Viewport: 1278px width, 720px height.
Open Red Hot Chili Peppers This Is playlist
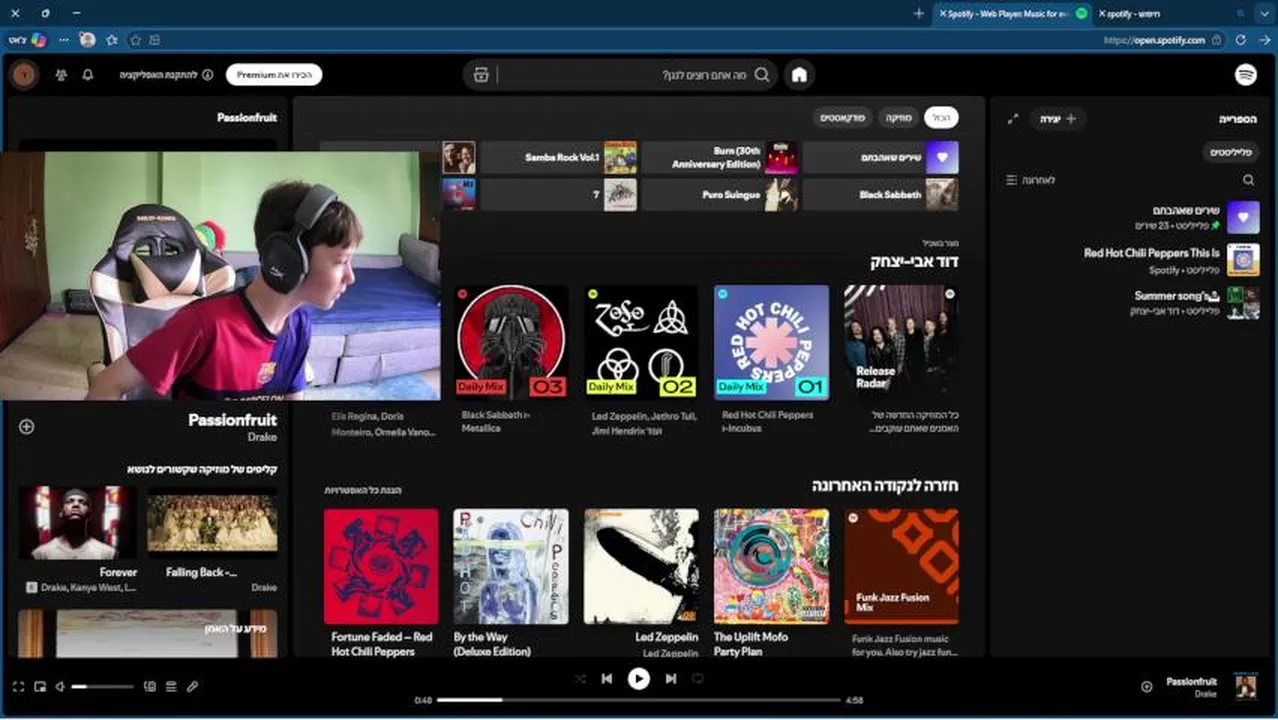[1132, 260]
